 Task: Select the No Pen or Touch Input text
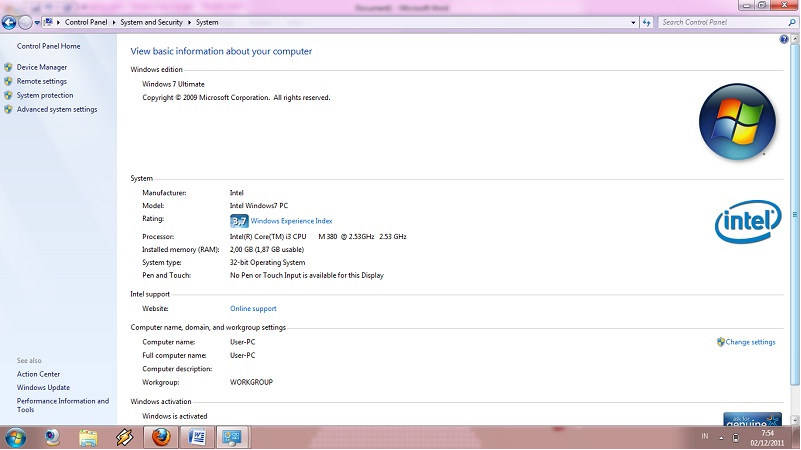pyautogui.click(x=307, y=275)
